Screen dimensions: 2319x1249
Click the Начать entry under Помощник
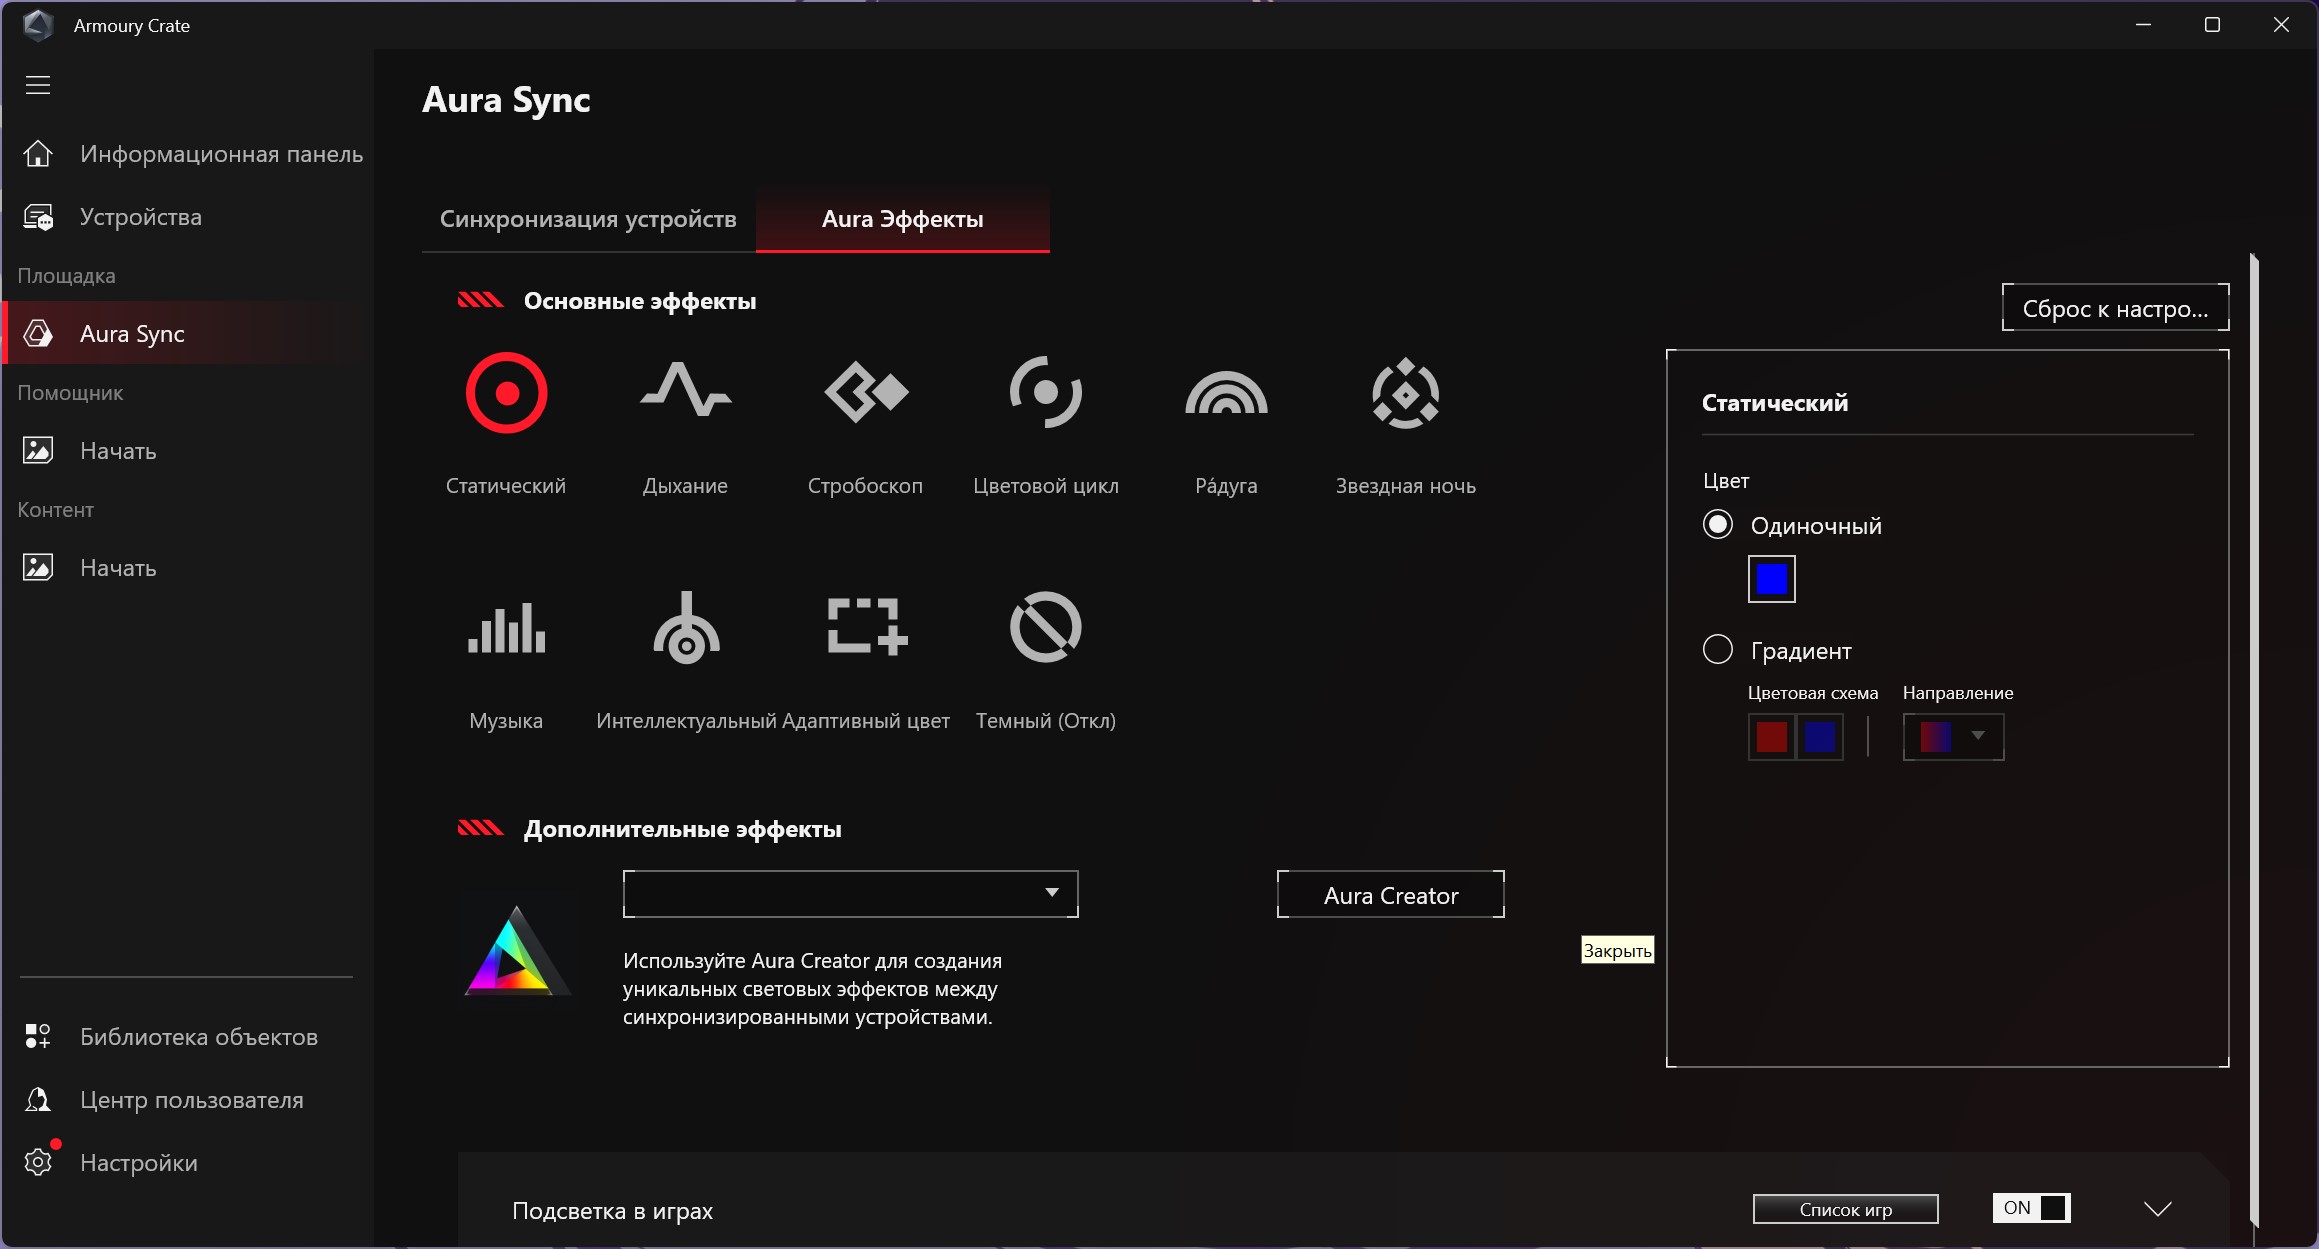point(190,451)
